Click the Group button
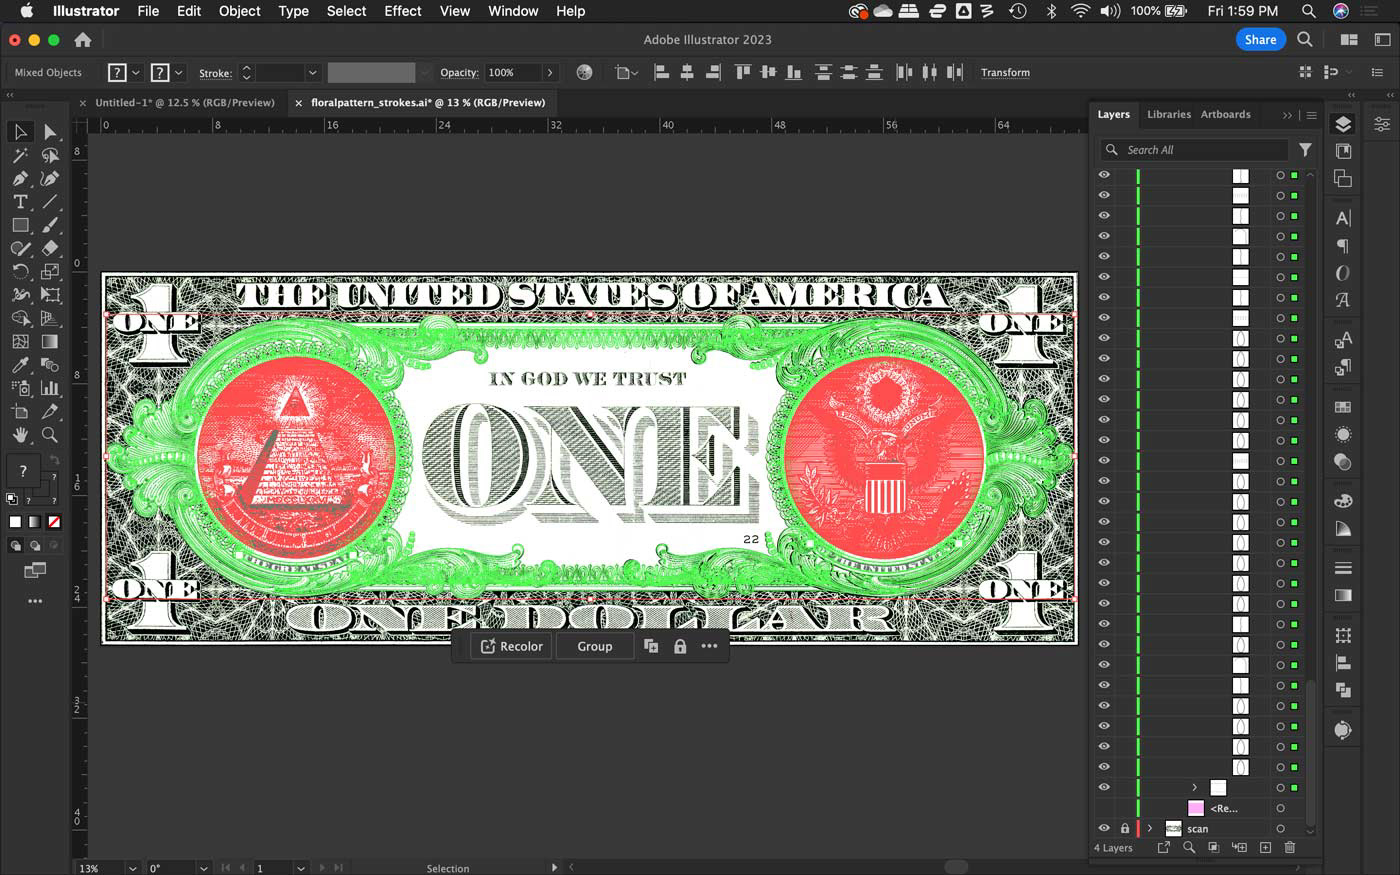 [x=595, y=646]
